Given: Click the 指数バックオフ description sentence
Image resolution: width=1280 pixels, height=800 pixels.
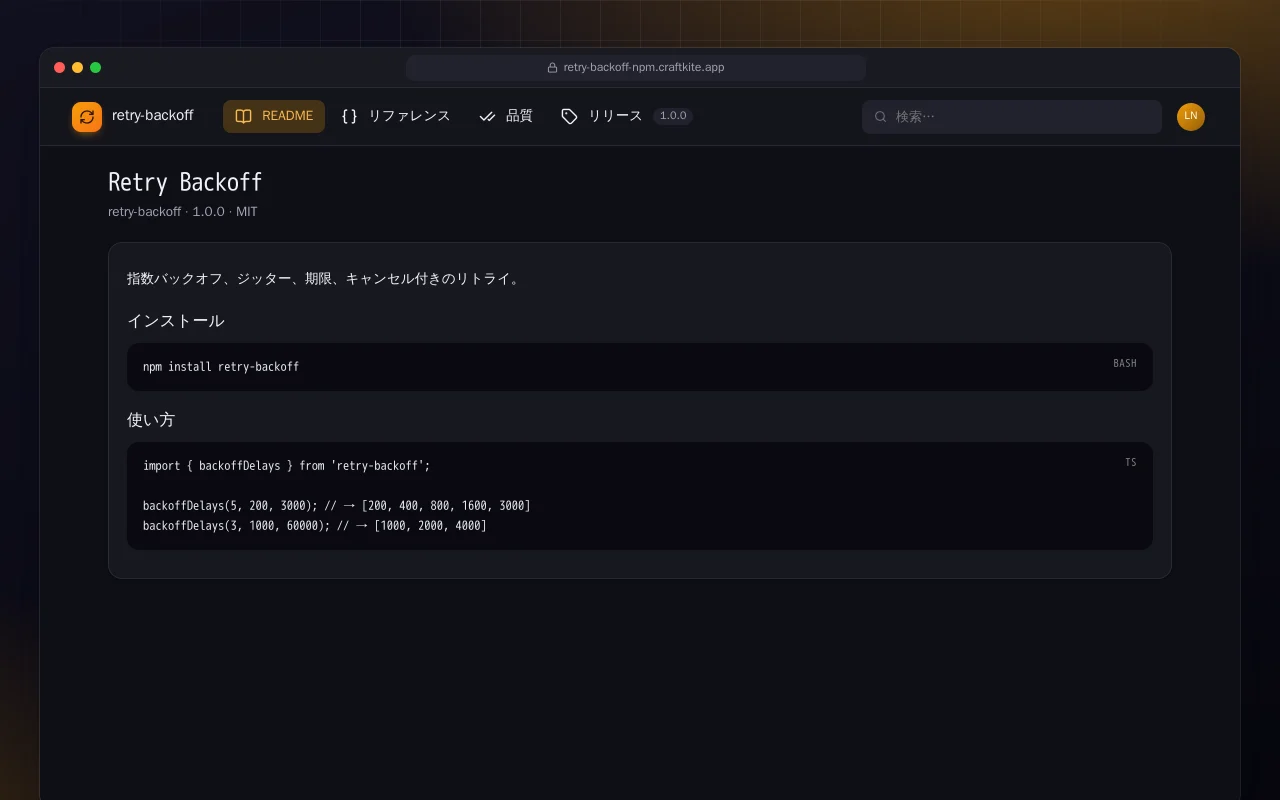Looking at the screenshot, I should click(325, 279).
